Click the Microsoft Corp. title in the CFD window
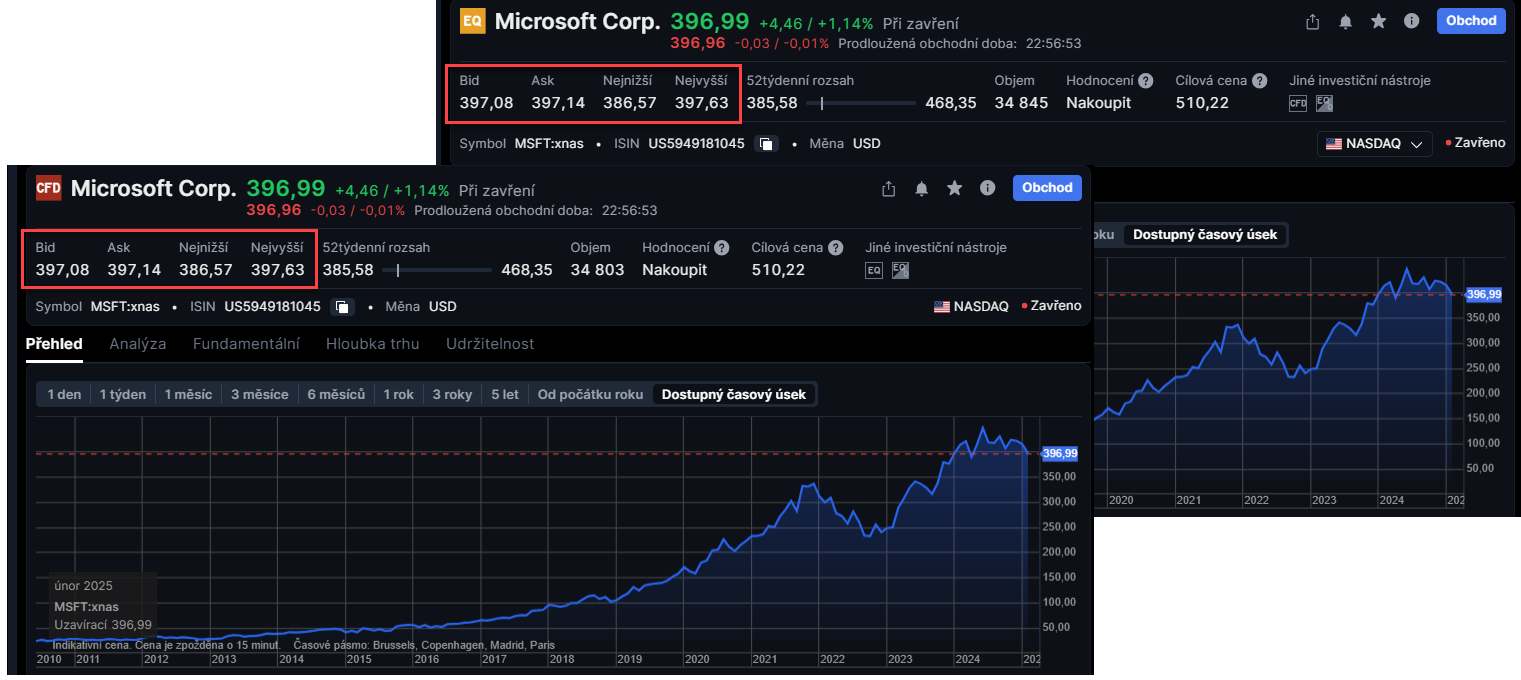Image resolution: width=1521 pixels, height=680 pixels. [x=154, y=188]
